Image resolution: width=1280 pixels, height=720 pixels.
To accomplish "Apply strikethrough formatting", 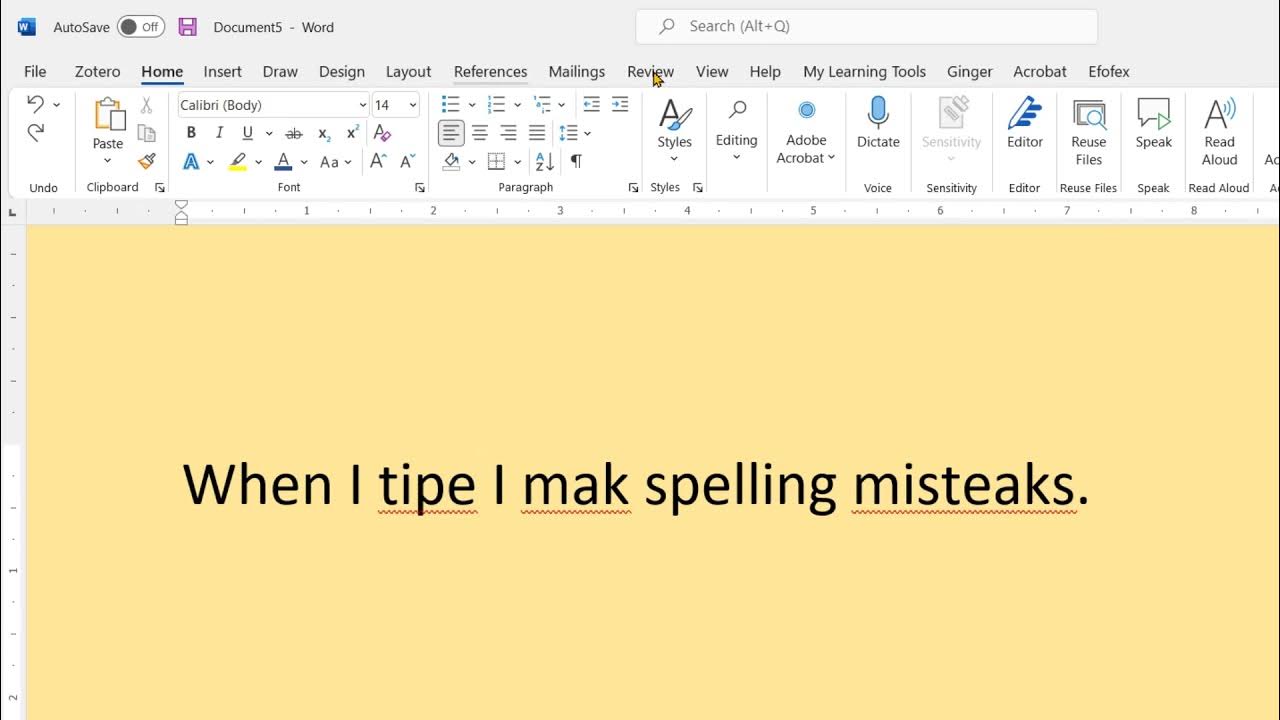I will (x=293, y=133).
